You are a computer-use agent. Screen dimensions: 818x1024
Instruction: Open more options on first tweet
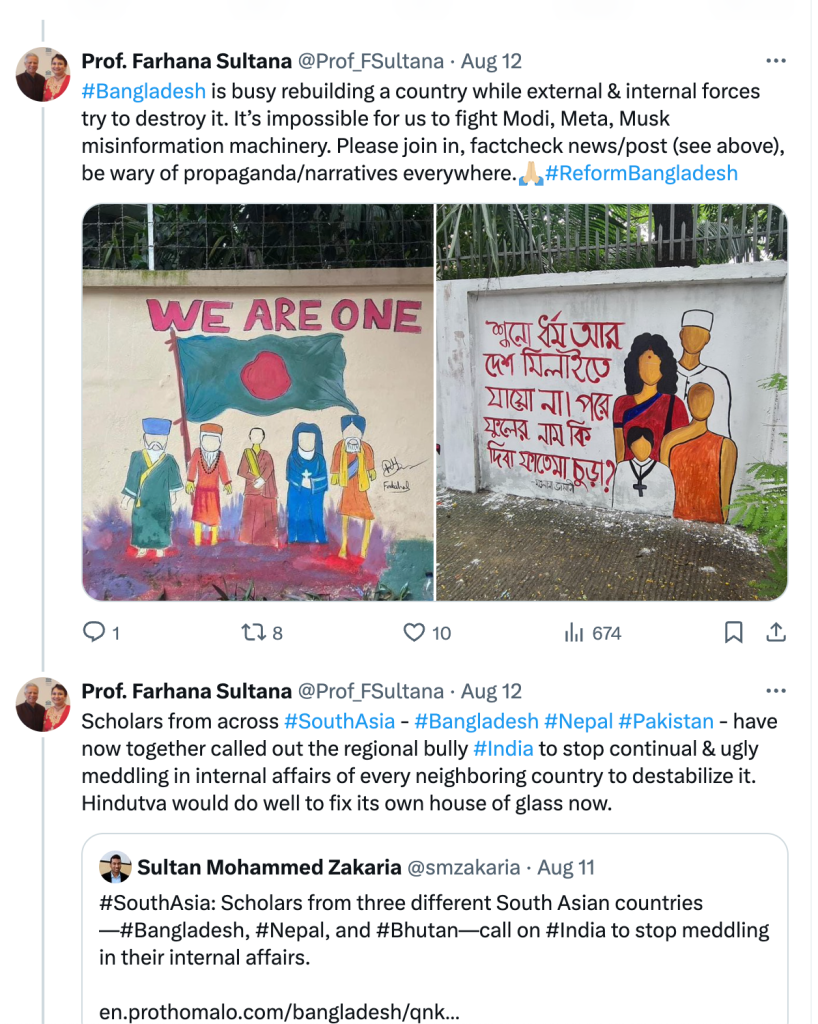pyautogui.click(x=775, y=61)
